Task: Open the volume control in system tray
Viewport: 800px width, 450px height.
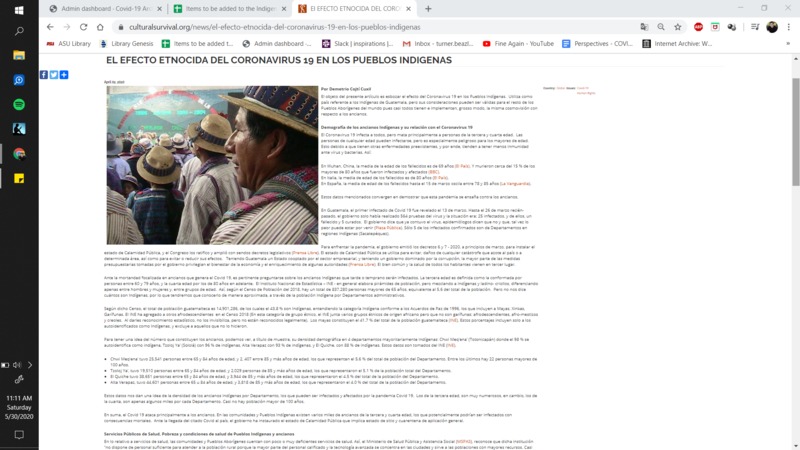Action: [17, 365]
